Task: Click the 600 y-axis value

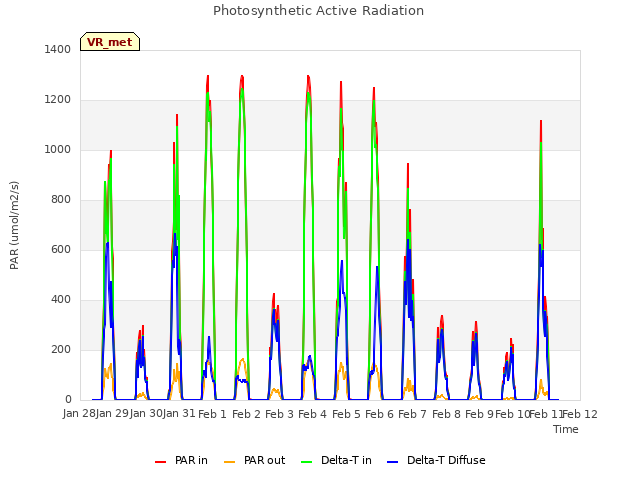Action: point(61,249)
